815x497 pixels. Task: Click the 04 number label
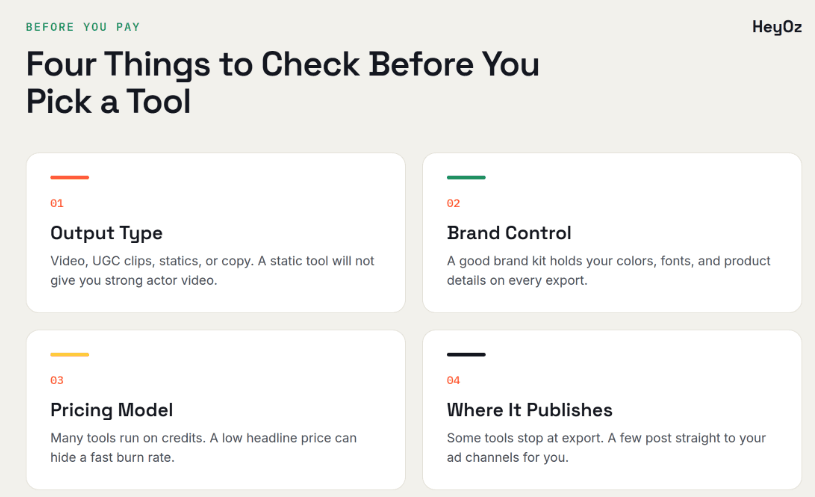[x=453, y=381]
